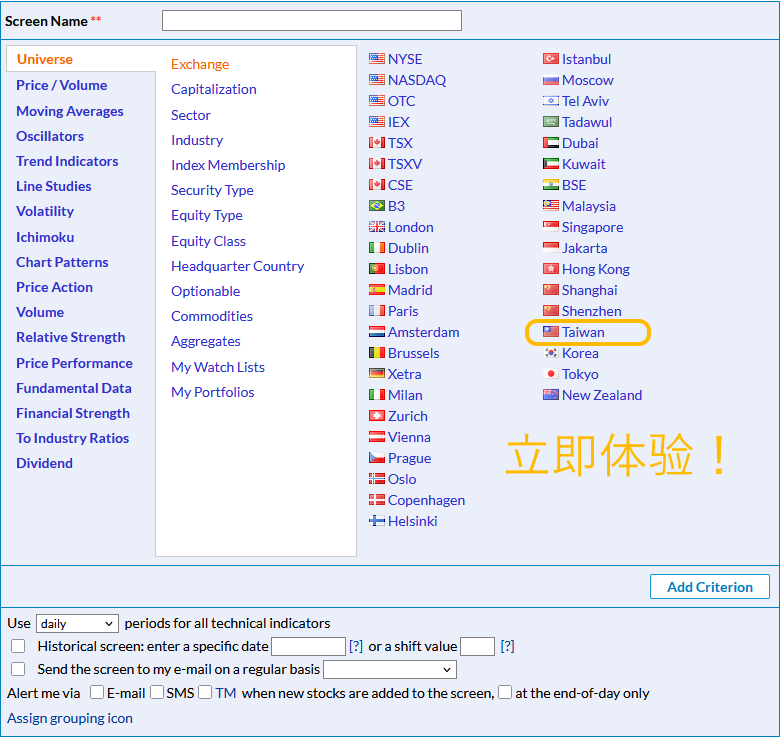
Task: Click the B3 Brazil flag icon
Action: coord(377,205)
